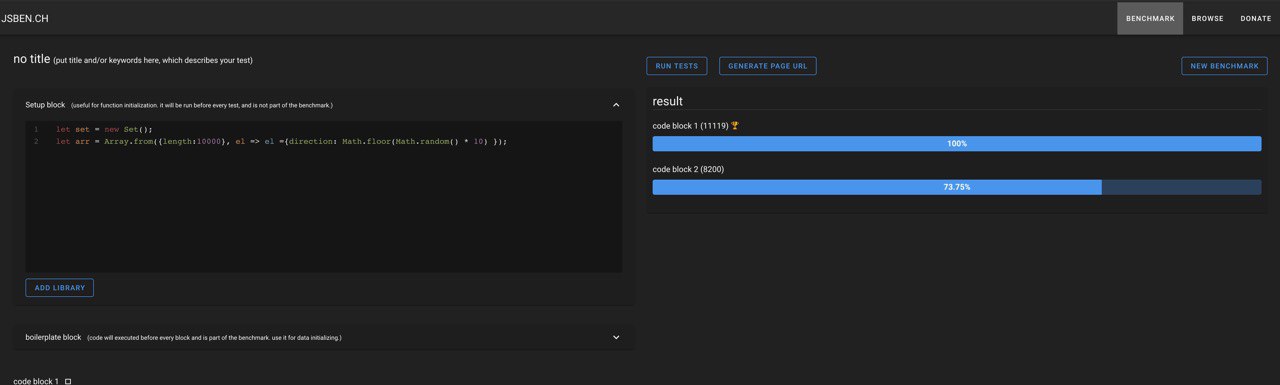Click the 'code block 2 (8200)' result label
Screen dimensions: 1280x385
point(689,169)
